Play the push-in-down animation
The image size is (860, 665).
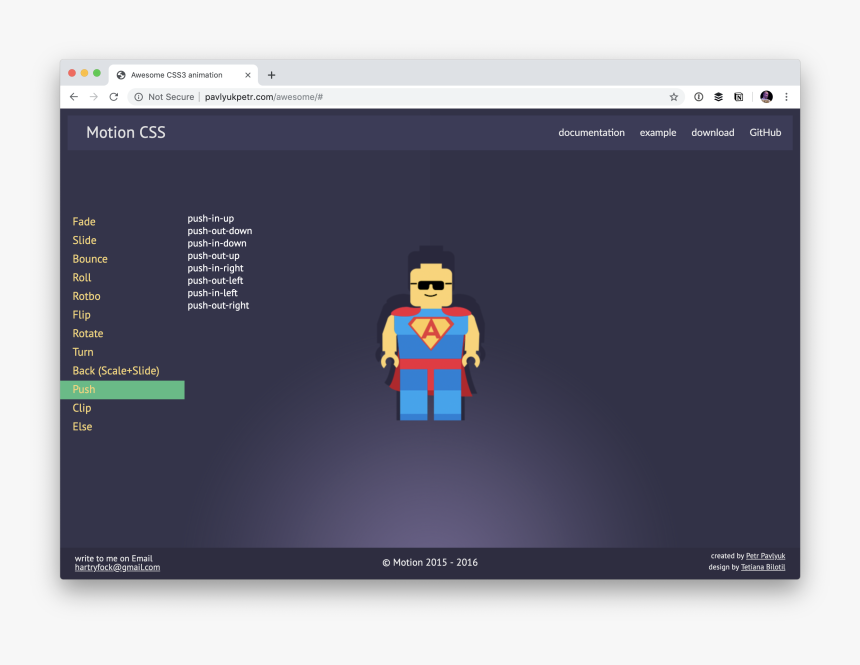[217, 243]
